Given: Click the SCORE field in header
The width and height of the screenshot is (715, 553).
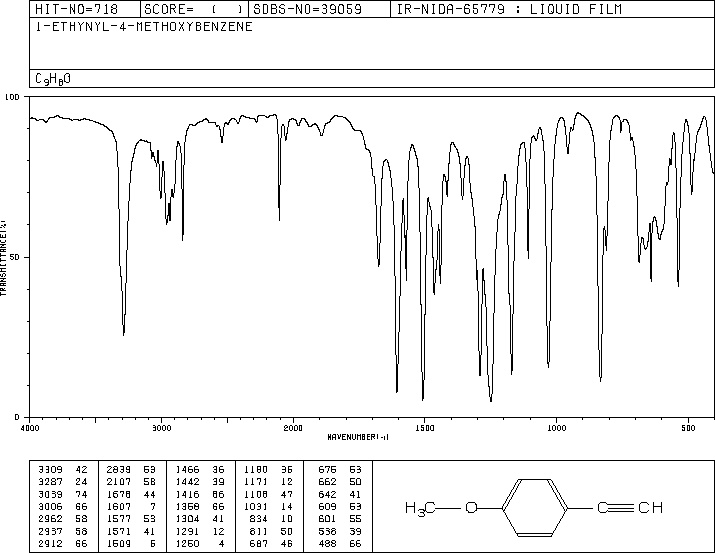Looking at the screenshot, I should 194,9.
